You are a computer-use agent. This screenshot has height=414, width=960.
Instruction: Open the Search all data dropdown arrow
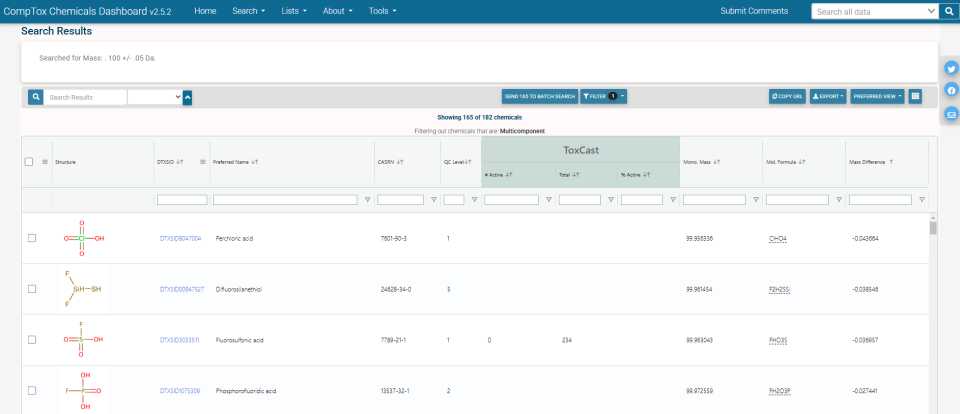coord(932,11)
